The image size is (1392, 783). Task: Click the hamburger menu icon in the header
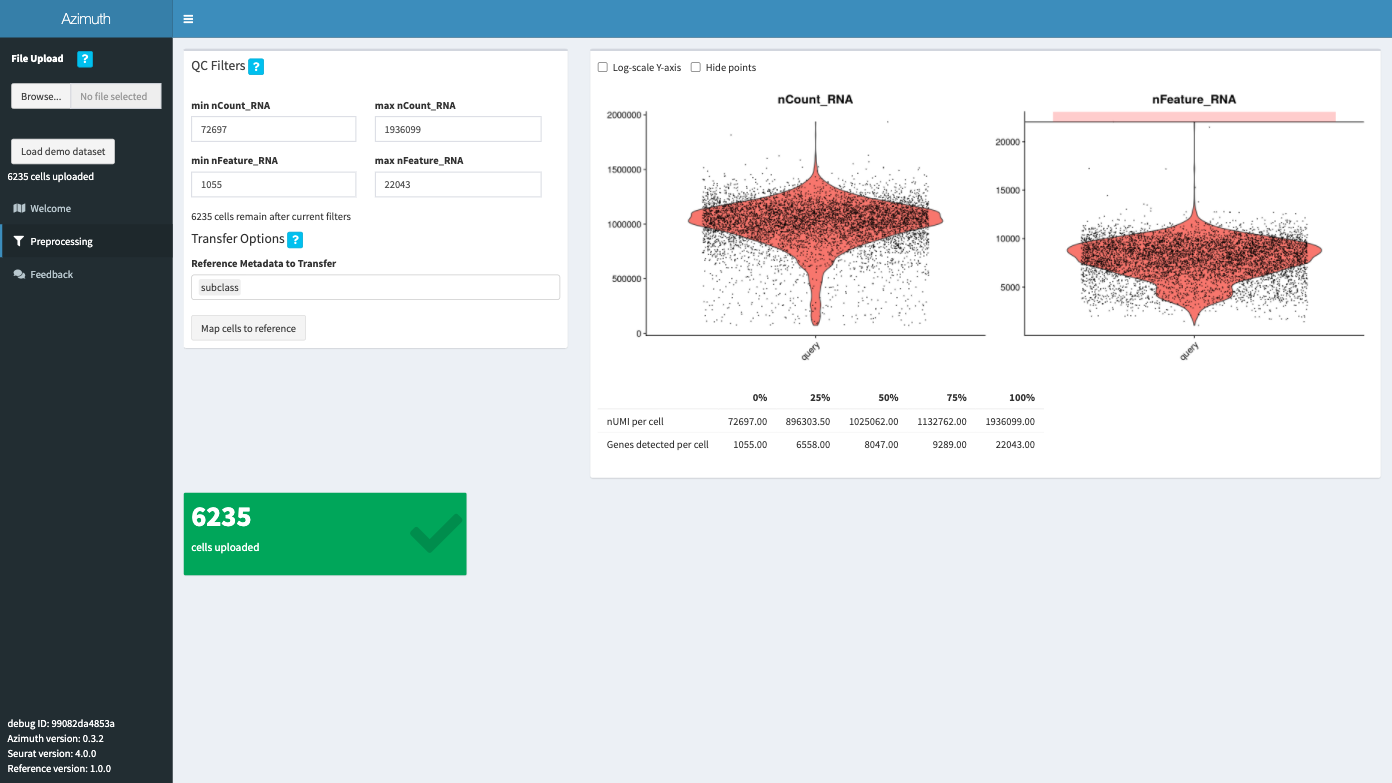click(187, 18)
